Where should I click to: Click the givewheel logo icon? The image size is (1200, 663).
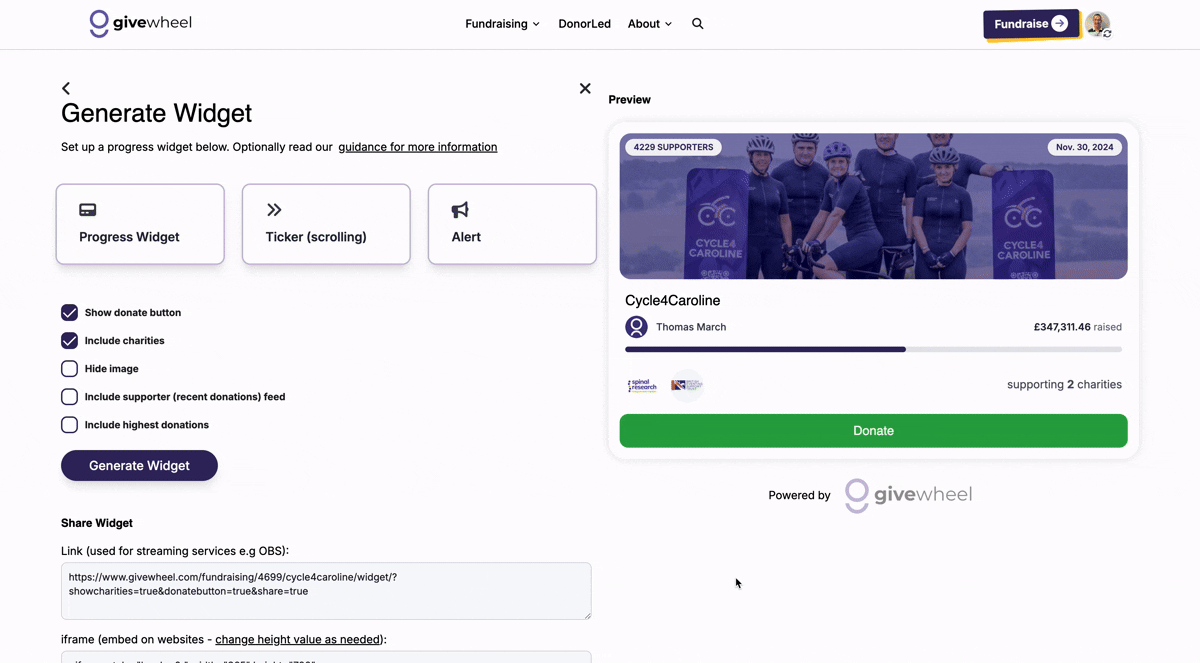tap(99, 23)
